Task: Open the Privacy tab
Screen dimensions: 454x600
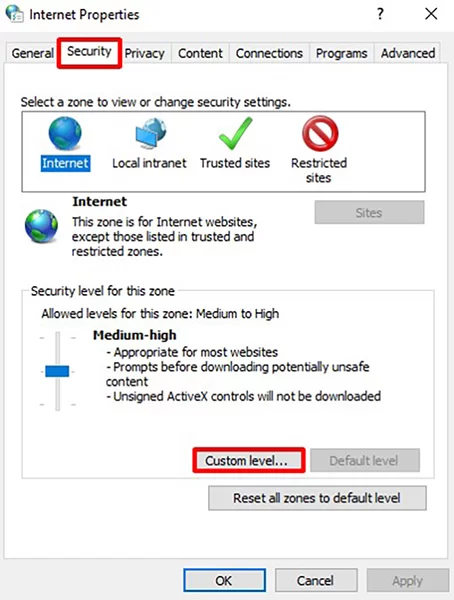Action: 144,53
